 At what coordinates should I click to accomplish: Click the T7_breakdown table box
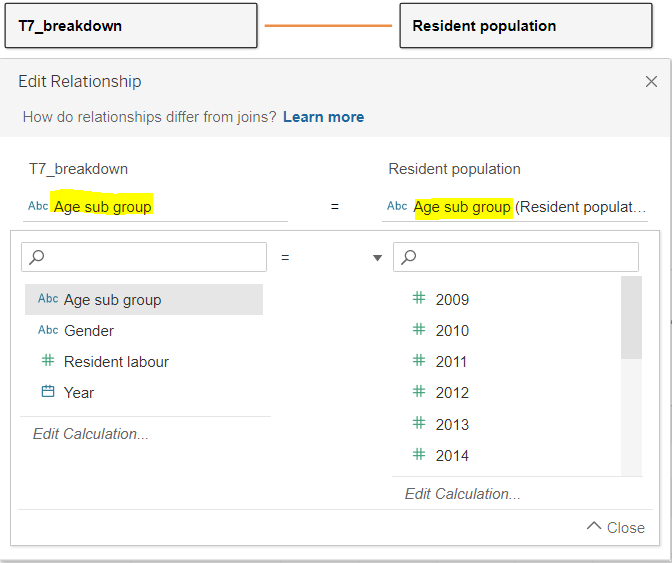[x=131, y=26]
